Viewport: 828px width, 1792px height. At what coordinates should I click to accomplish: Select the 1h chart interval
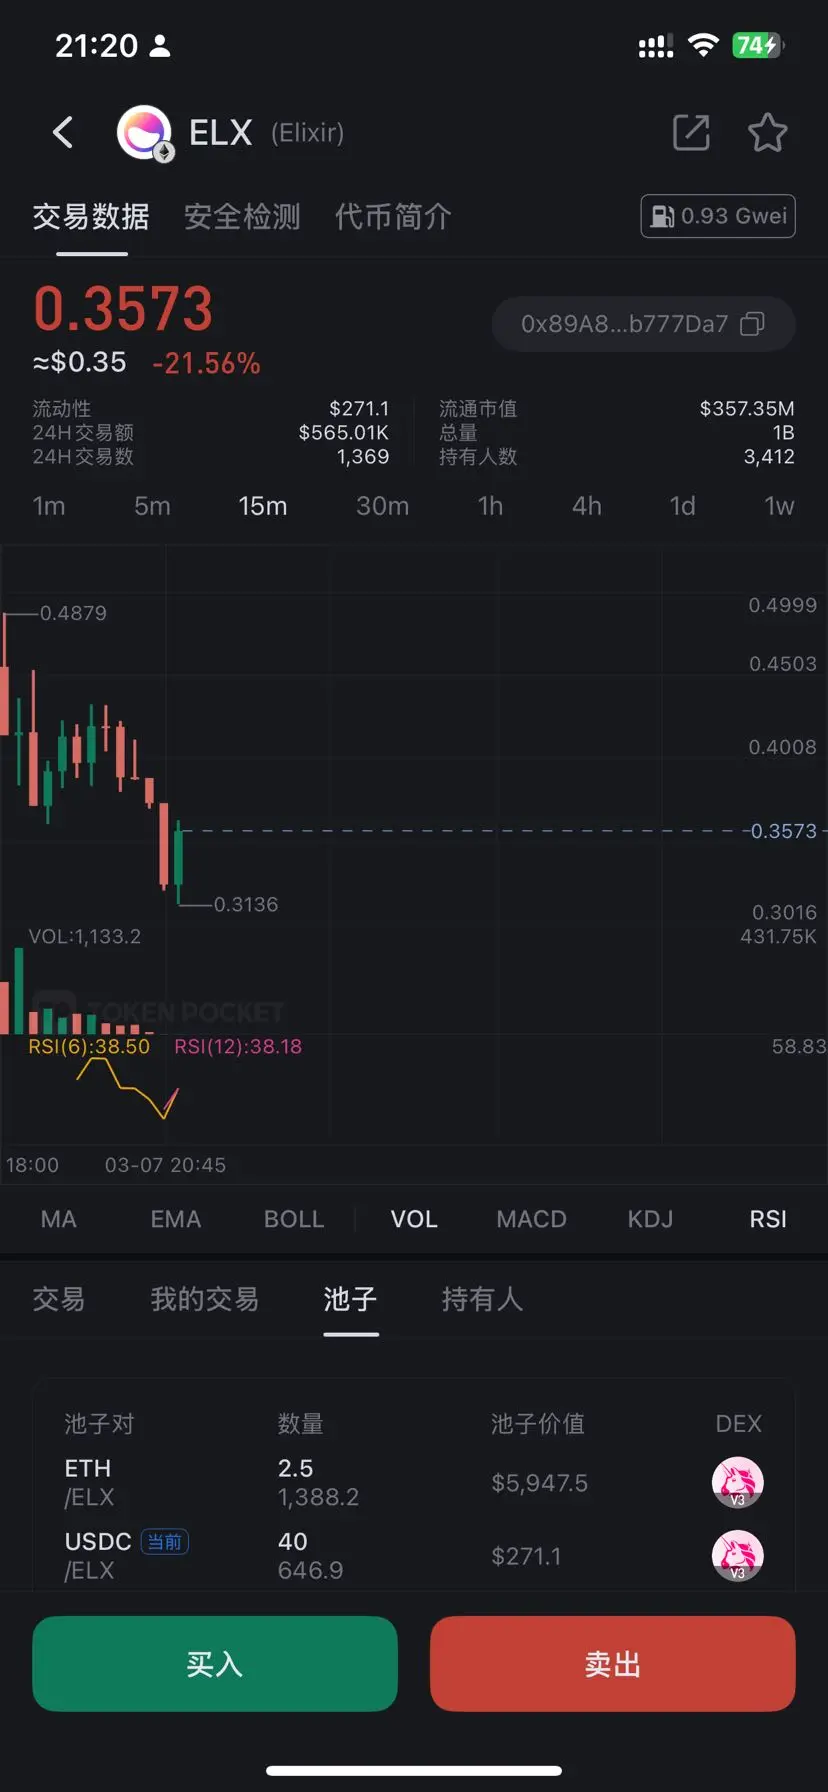pos(490,506)
